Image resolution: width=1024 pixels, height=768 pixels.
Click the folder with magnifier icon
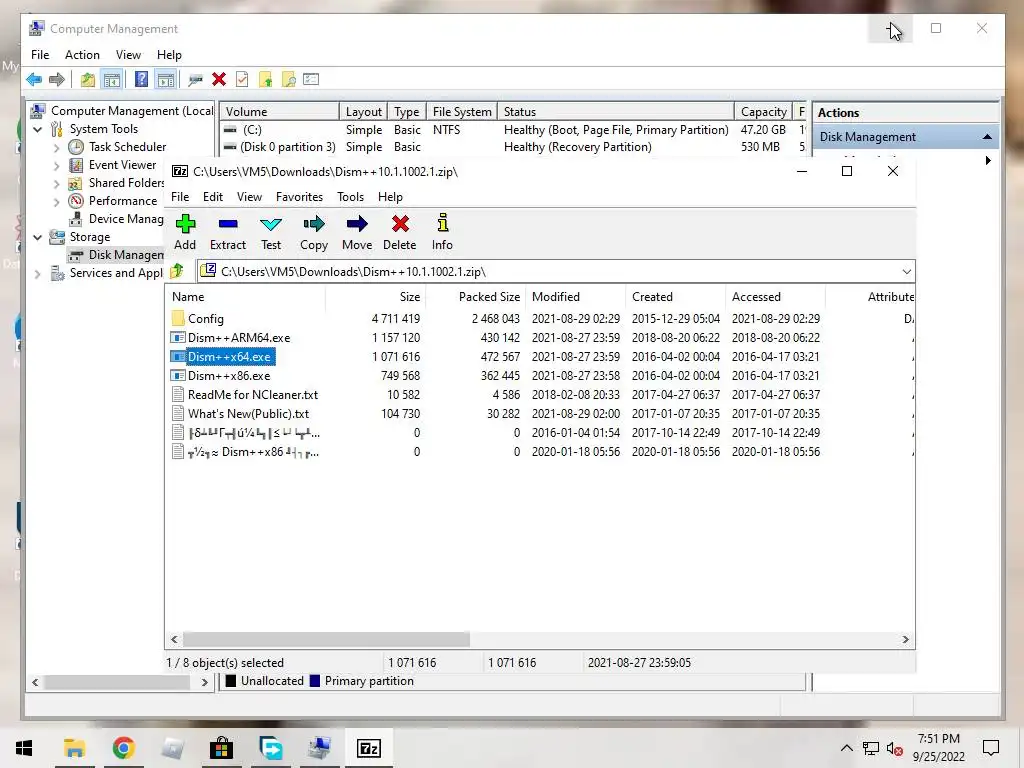coord(289,80)
